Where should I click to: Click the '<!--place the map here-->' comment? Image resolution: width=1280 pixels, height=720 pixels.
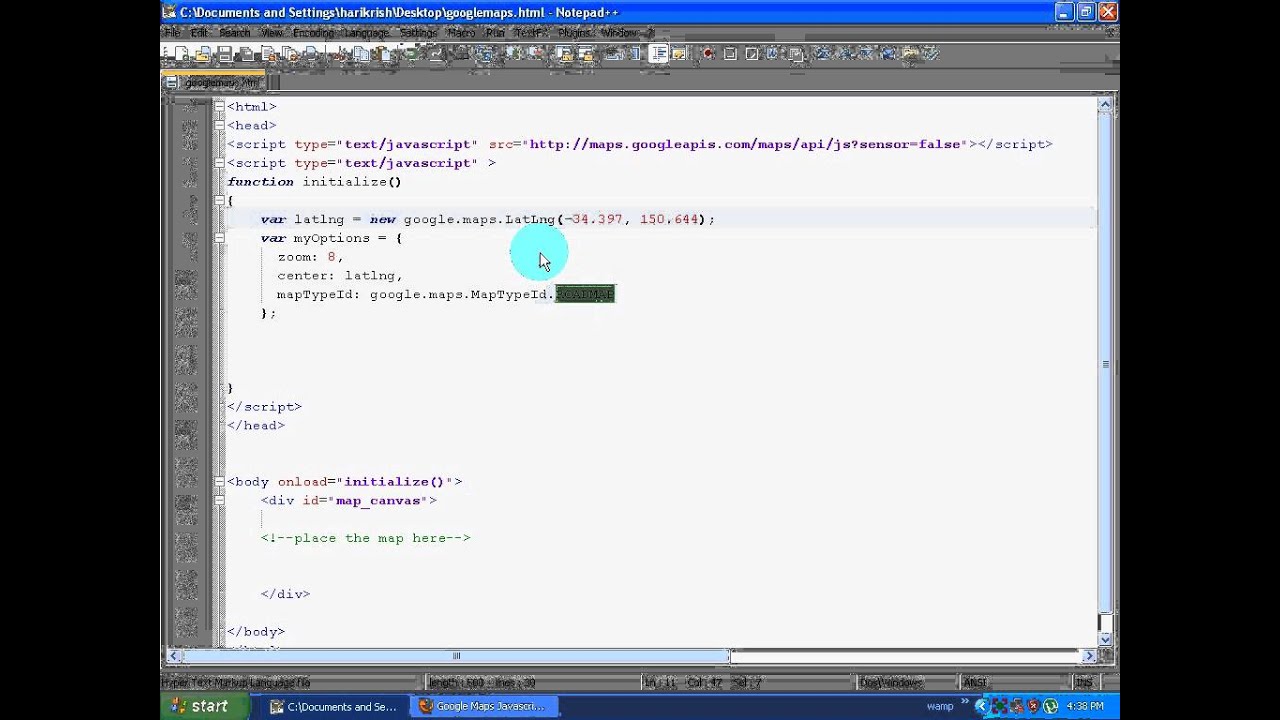coord(365,538)
